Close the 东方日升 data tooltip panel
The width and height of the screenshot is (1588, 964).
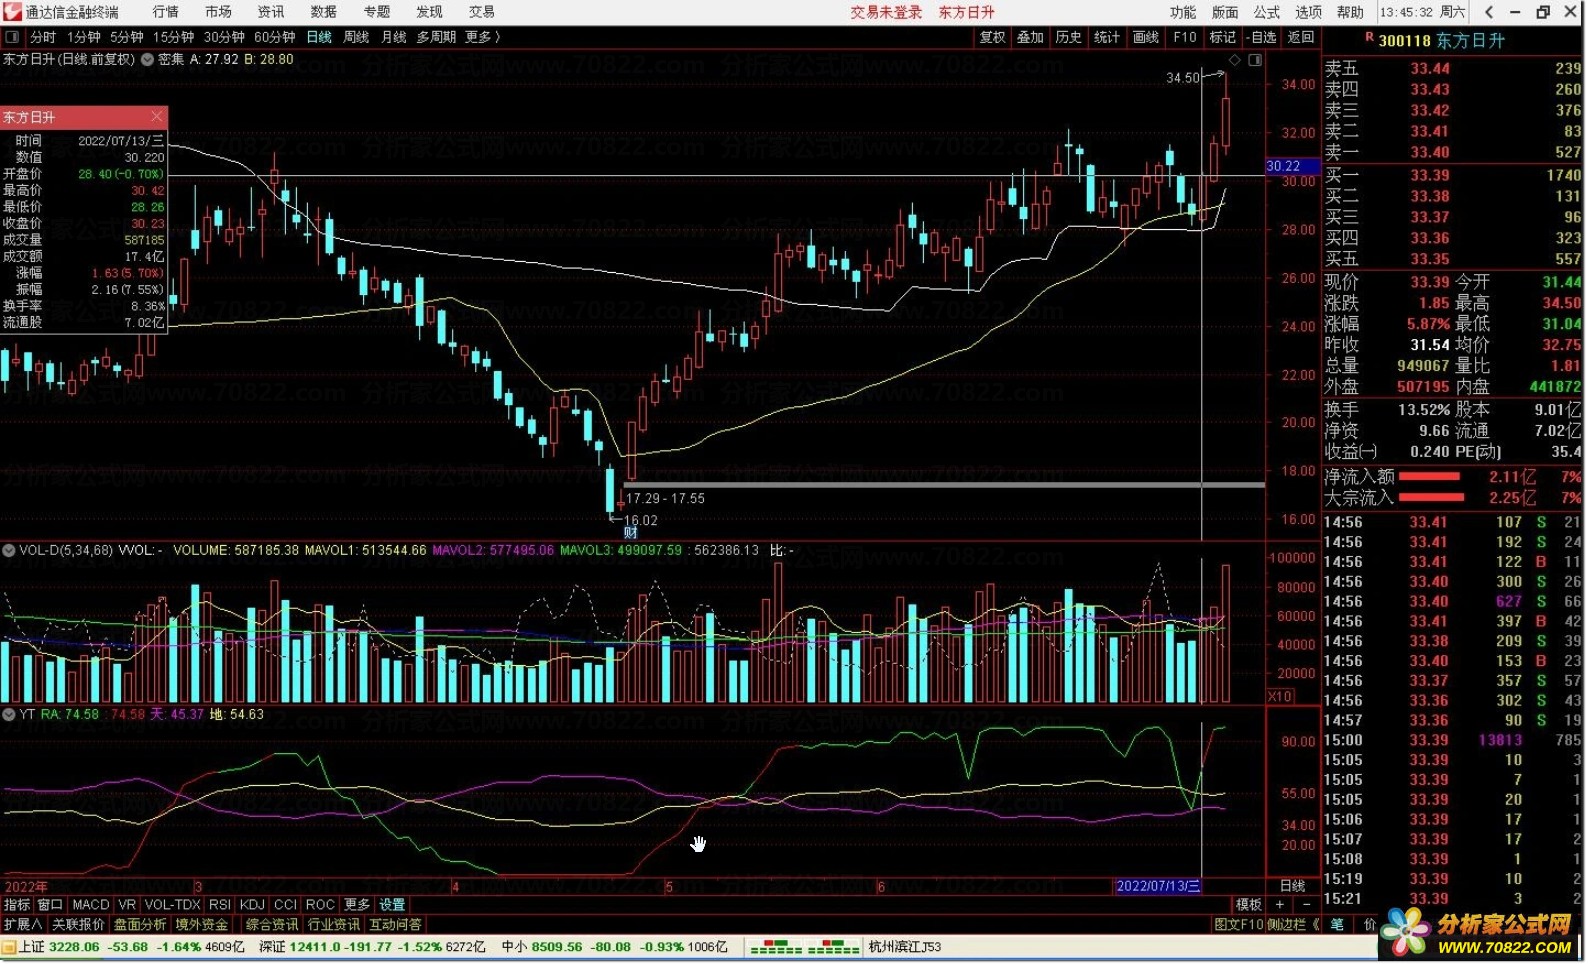click(157, 117)
